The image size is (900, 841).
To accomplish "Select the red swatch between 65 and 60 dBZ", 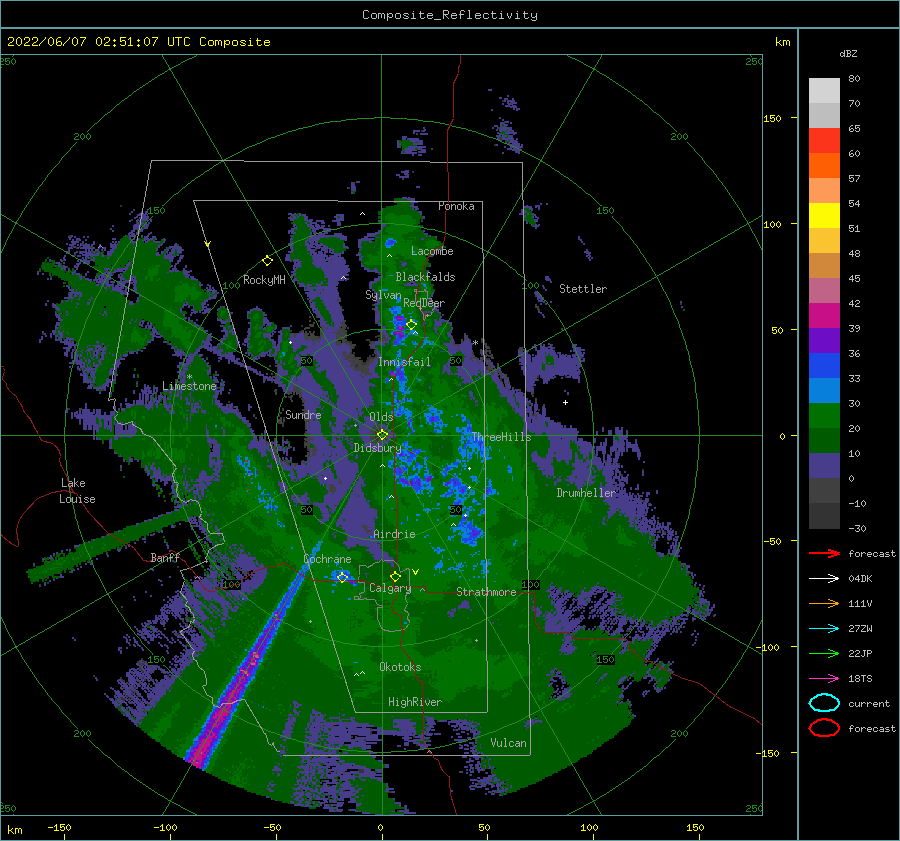I will tap(824, 141).
